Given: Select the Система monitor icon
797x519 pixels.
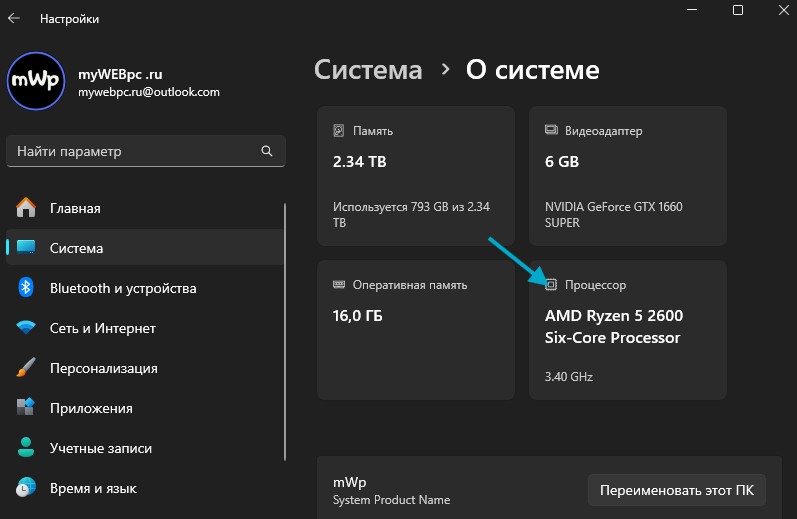Looking at the screenshot, I should click(x=26, y=248).
